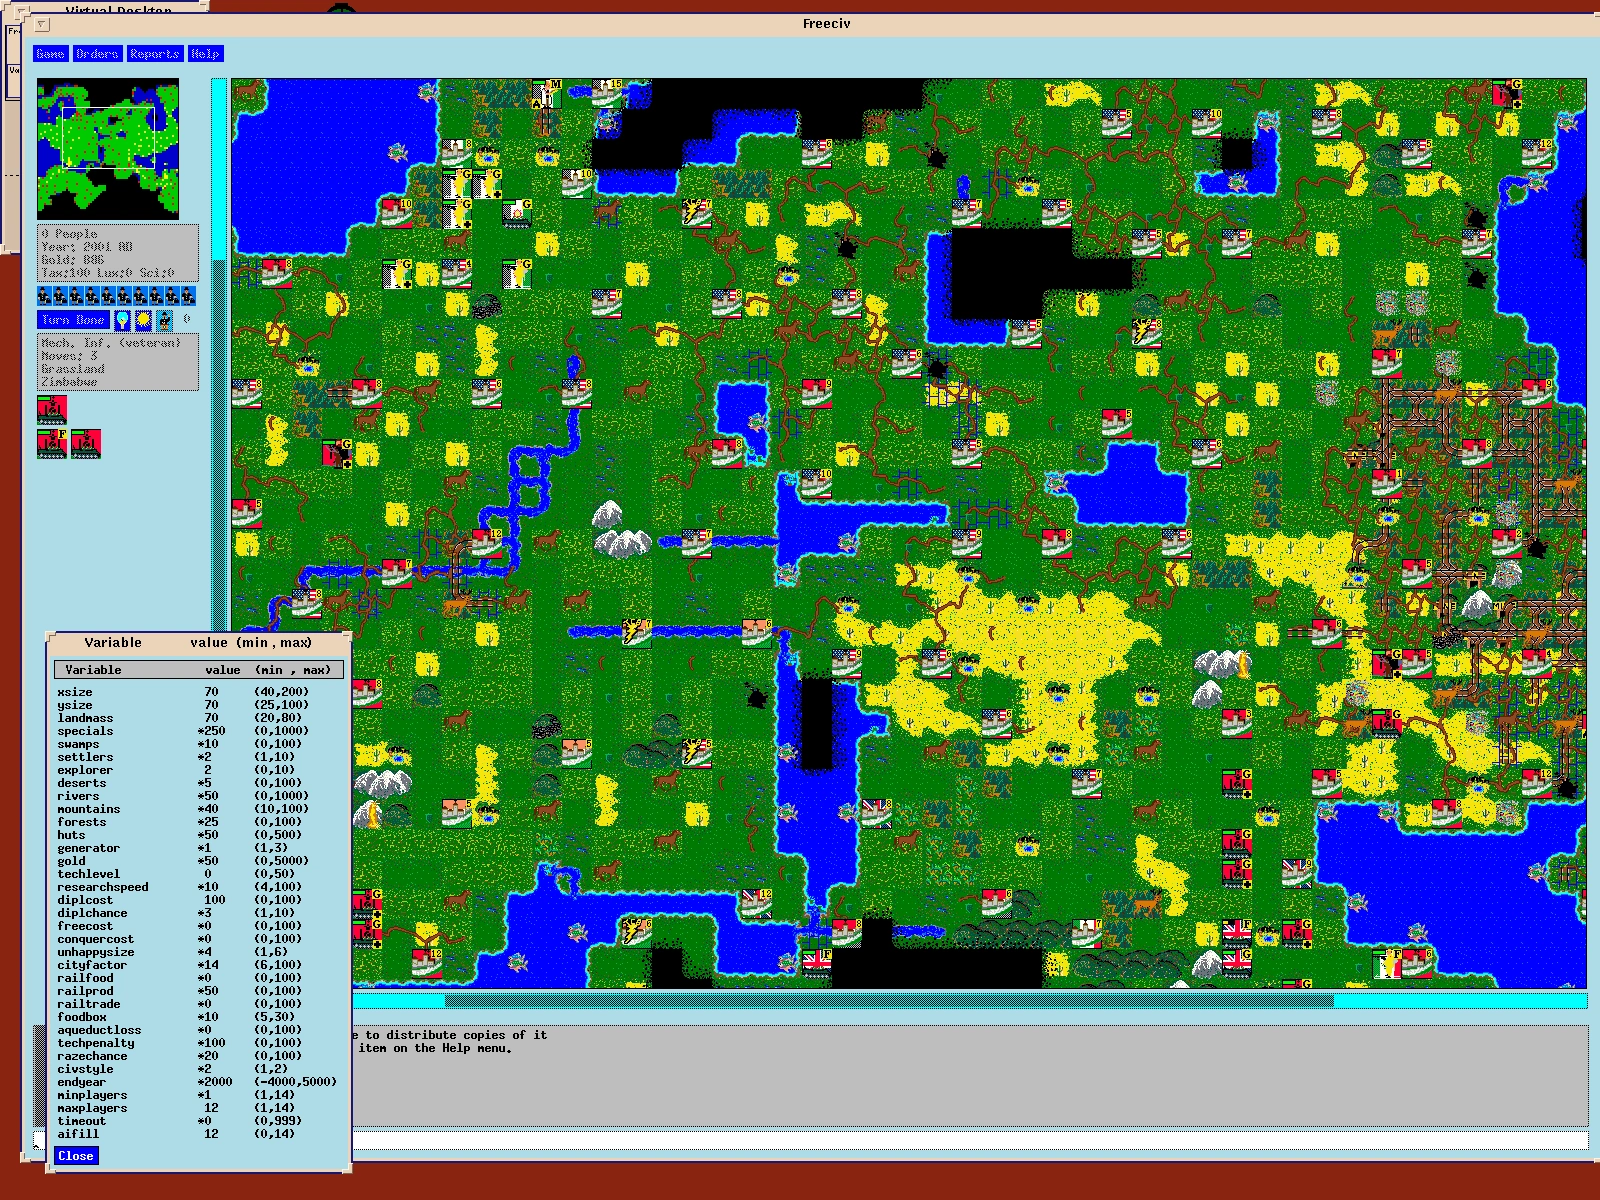
Task: Close the server variables dialog
Action: pos(76,1156)
